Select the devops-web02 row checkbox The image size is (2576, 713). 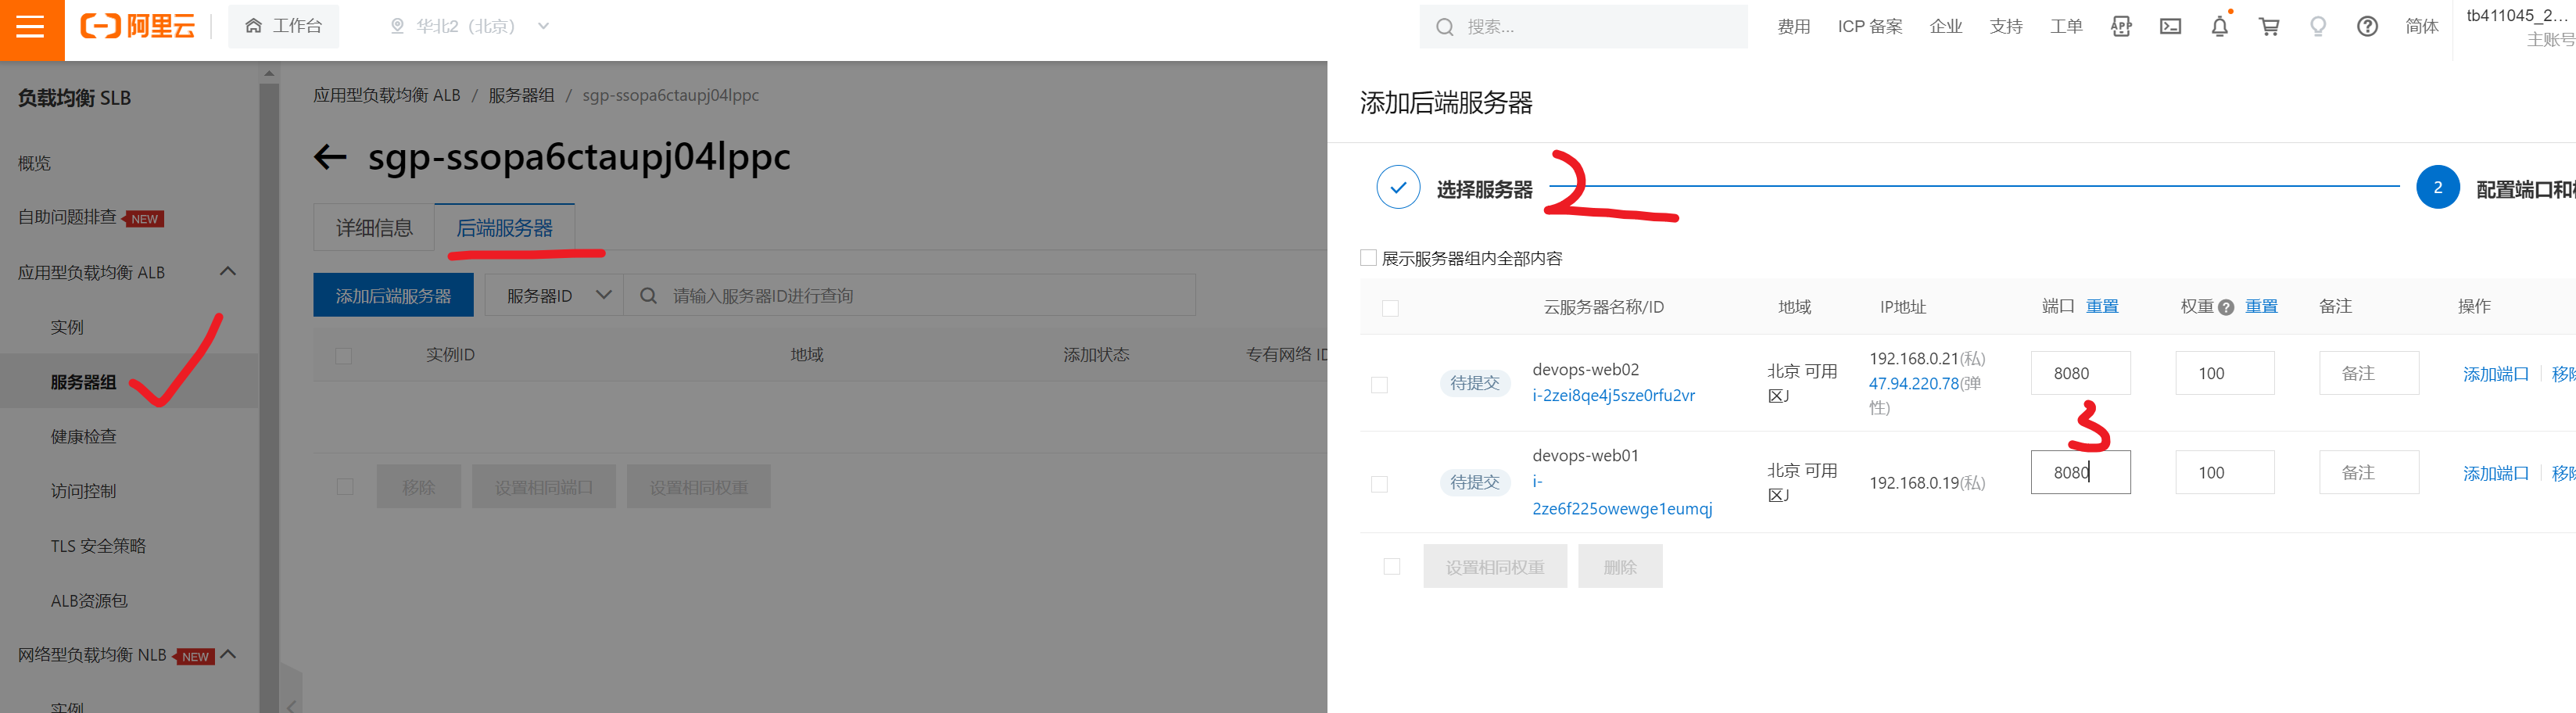pyautogui.click(x=1379, y=385)
